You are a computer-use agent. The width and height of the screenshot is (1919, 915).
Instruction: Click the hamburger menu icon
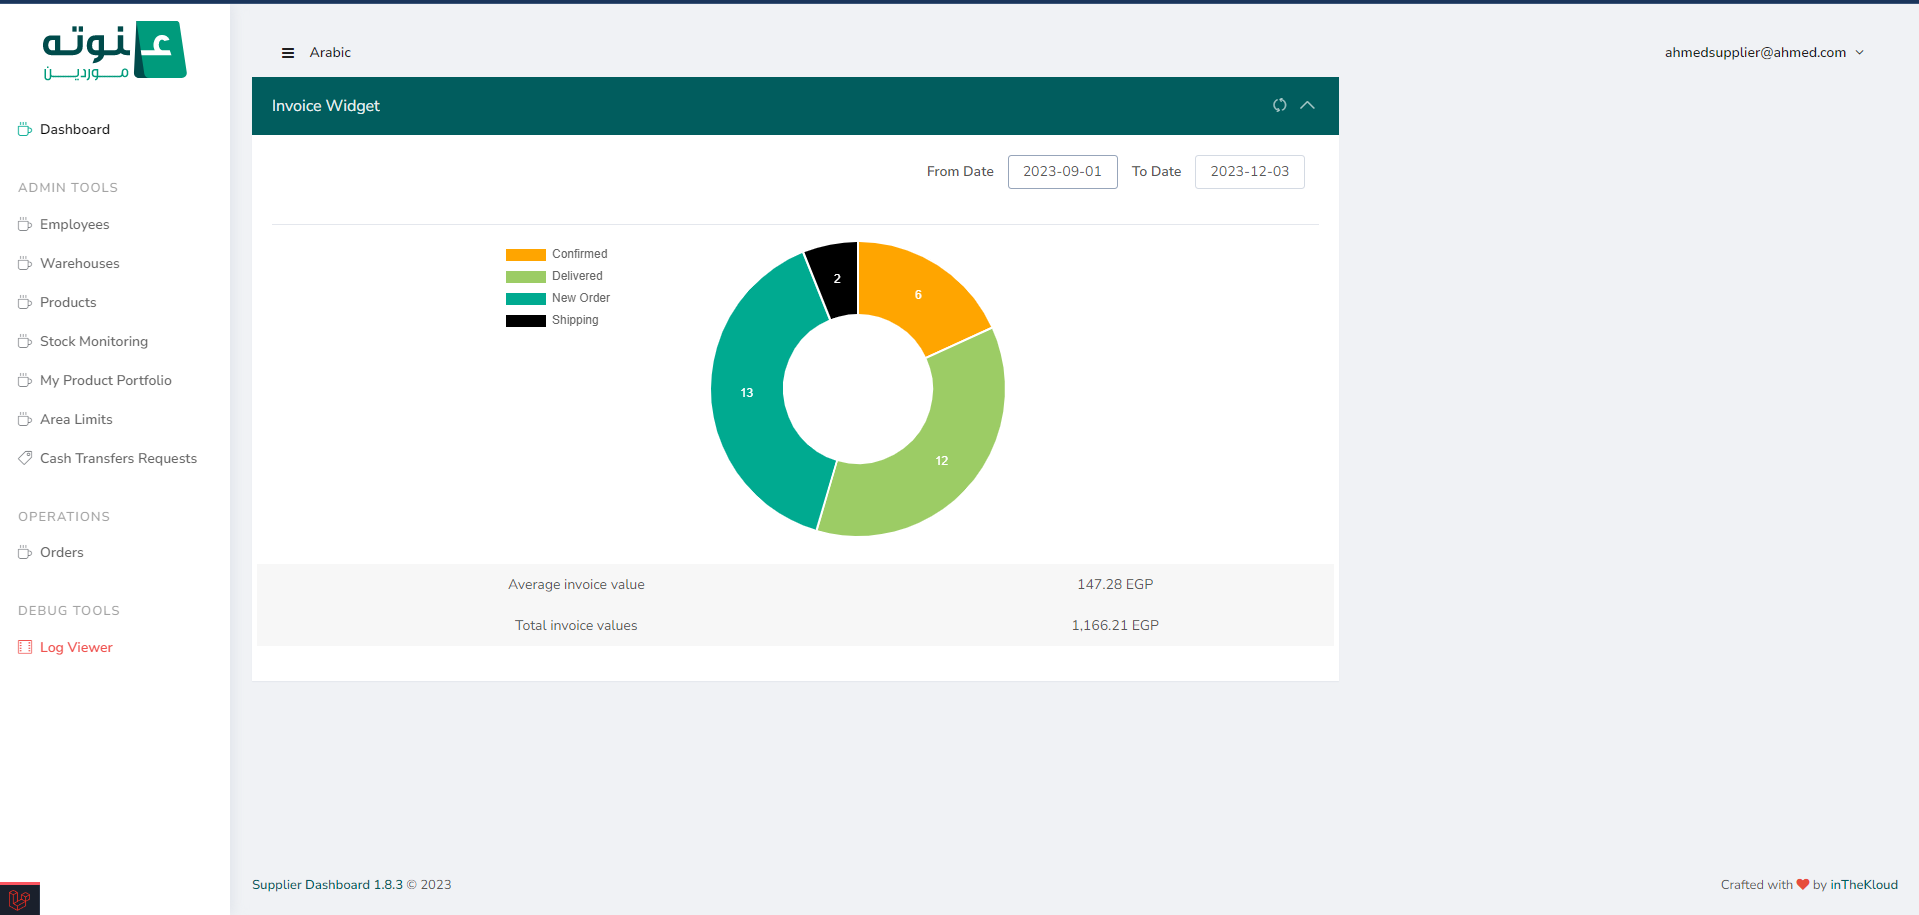pos(288,53)
